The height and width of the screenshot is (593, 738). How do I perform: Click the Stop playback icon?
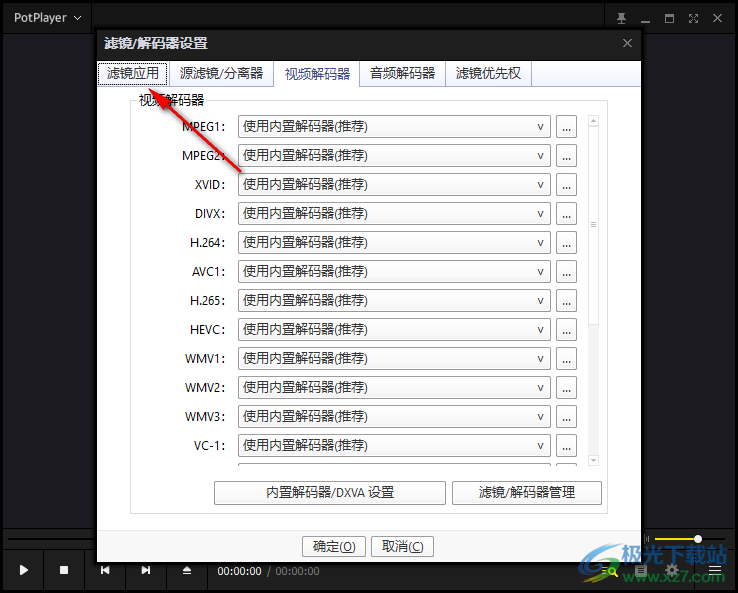coord(64,570)
